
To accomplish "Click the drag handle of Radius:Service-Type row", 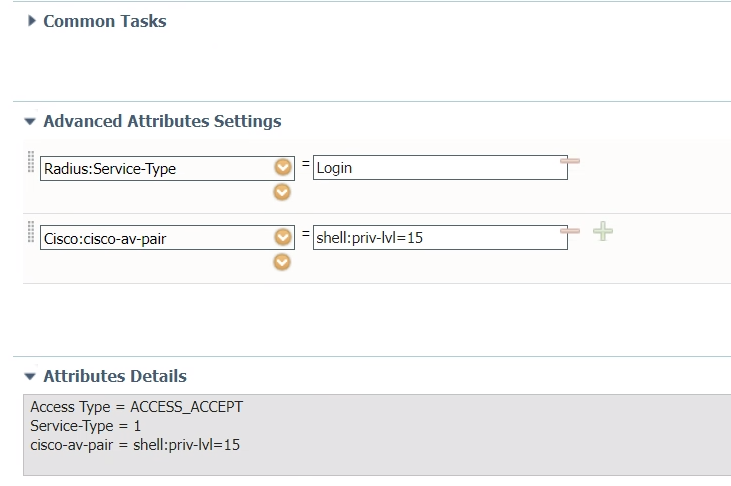I will click(31, 163).
